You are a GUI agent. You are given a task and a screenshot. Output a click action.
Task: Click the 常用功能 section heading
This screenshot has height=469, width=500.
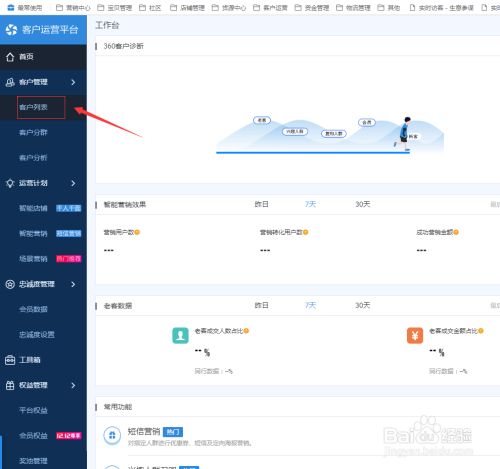(x=118, y=407)
